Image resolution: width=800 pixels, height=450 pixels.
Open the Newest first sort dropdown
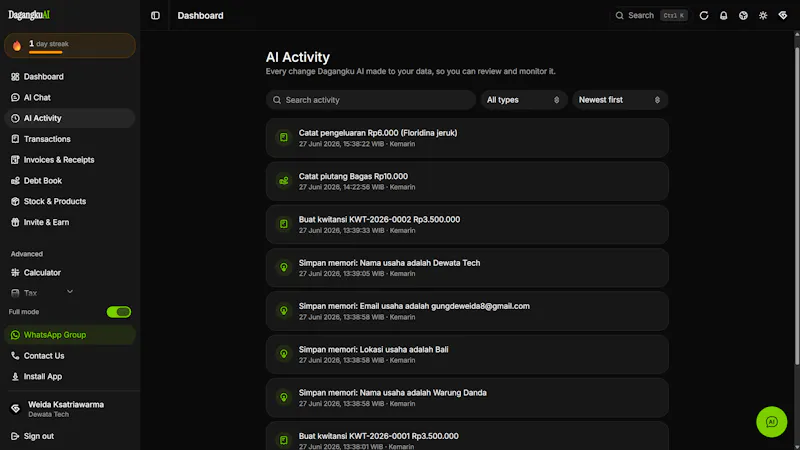[620, 100]
